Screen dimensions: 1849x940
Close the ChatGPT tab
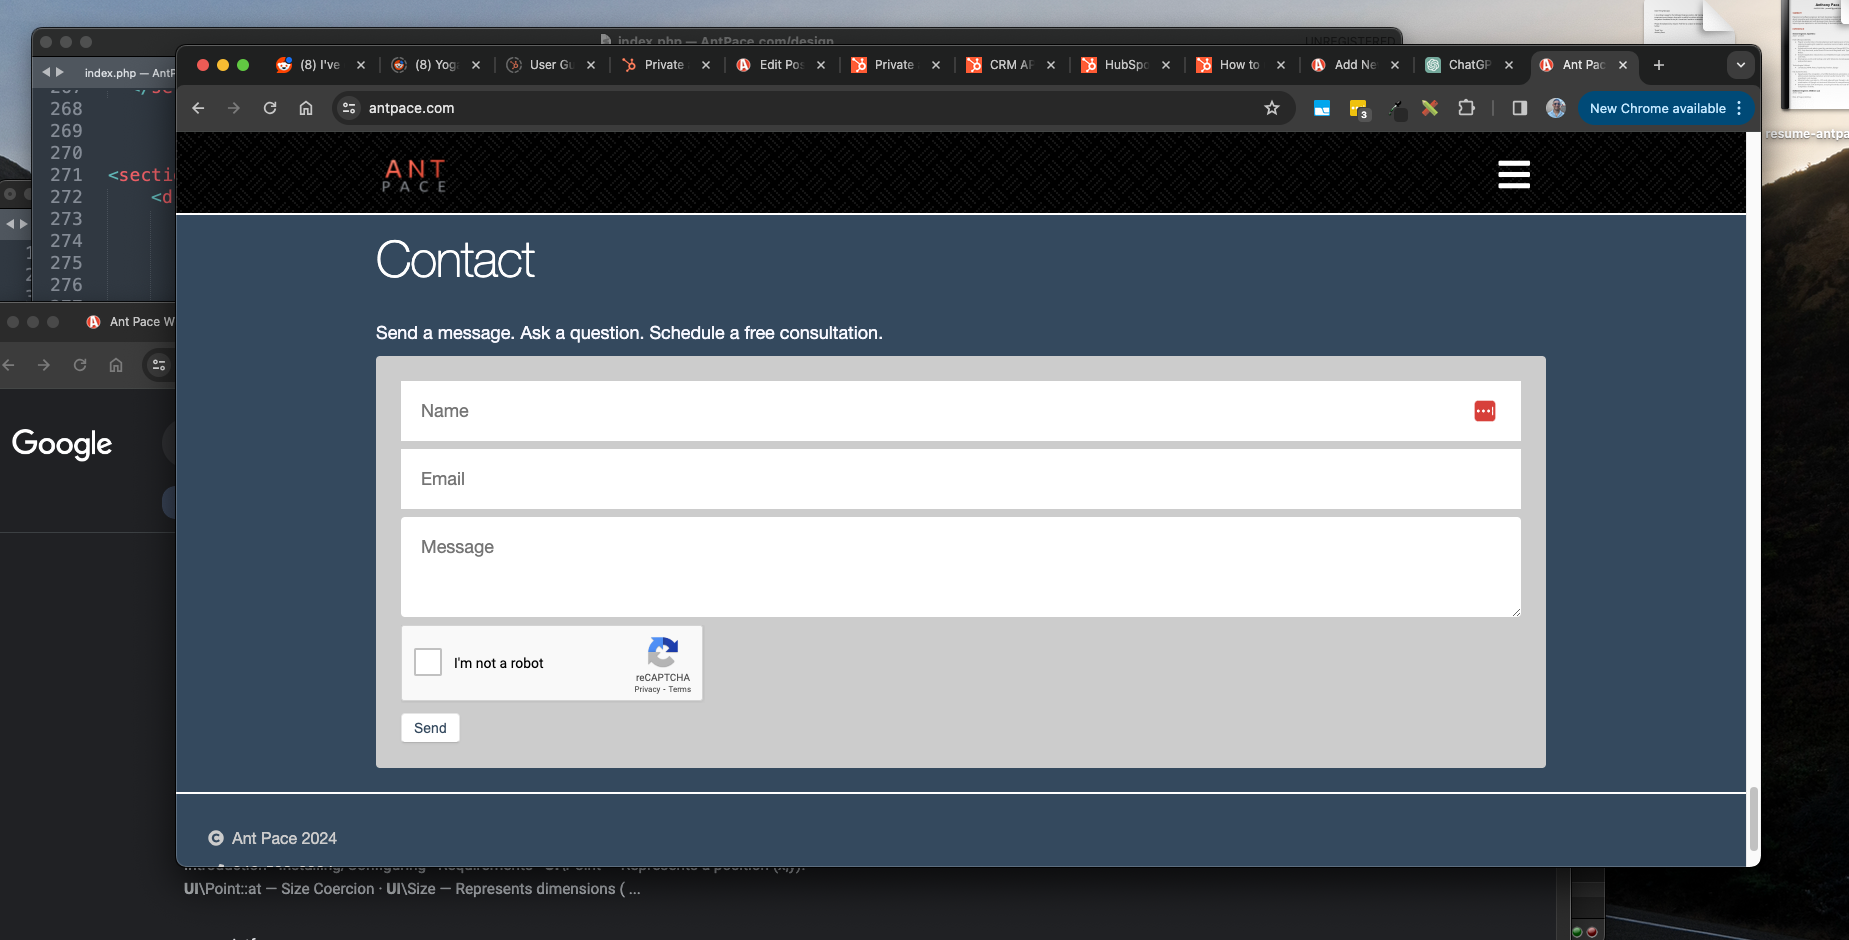1509,65
